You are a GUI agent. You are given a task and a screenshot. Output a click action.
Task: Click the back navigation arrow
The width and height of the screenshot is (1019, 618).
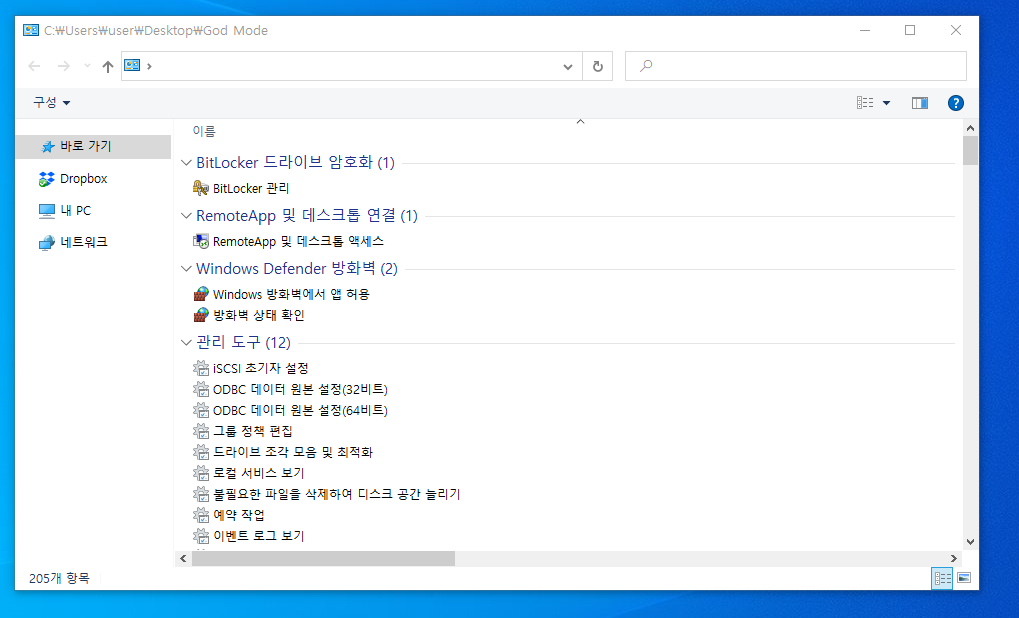point(34,66)
